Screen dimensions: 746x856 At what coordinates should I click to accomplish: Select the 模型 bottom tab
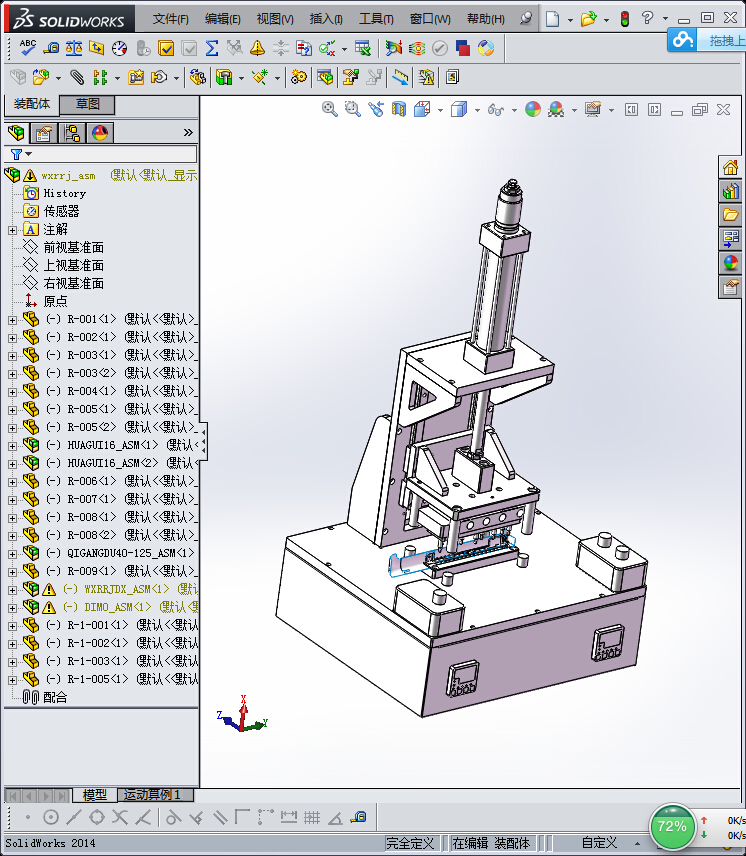[94, 794]
